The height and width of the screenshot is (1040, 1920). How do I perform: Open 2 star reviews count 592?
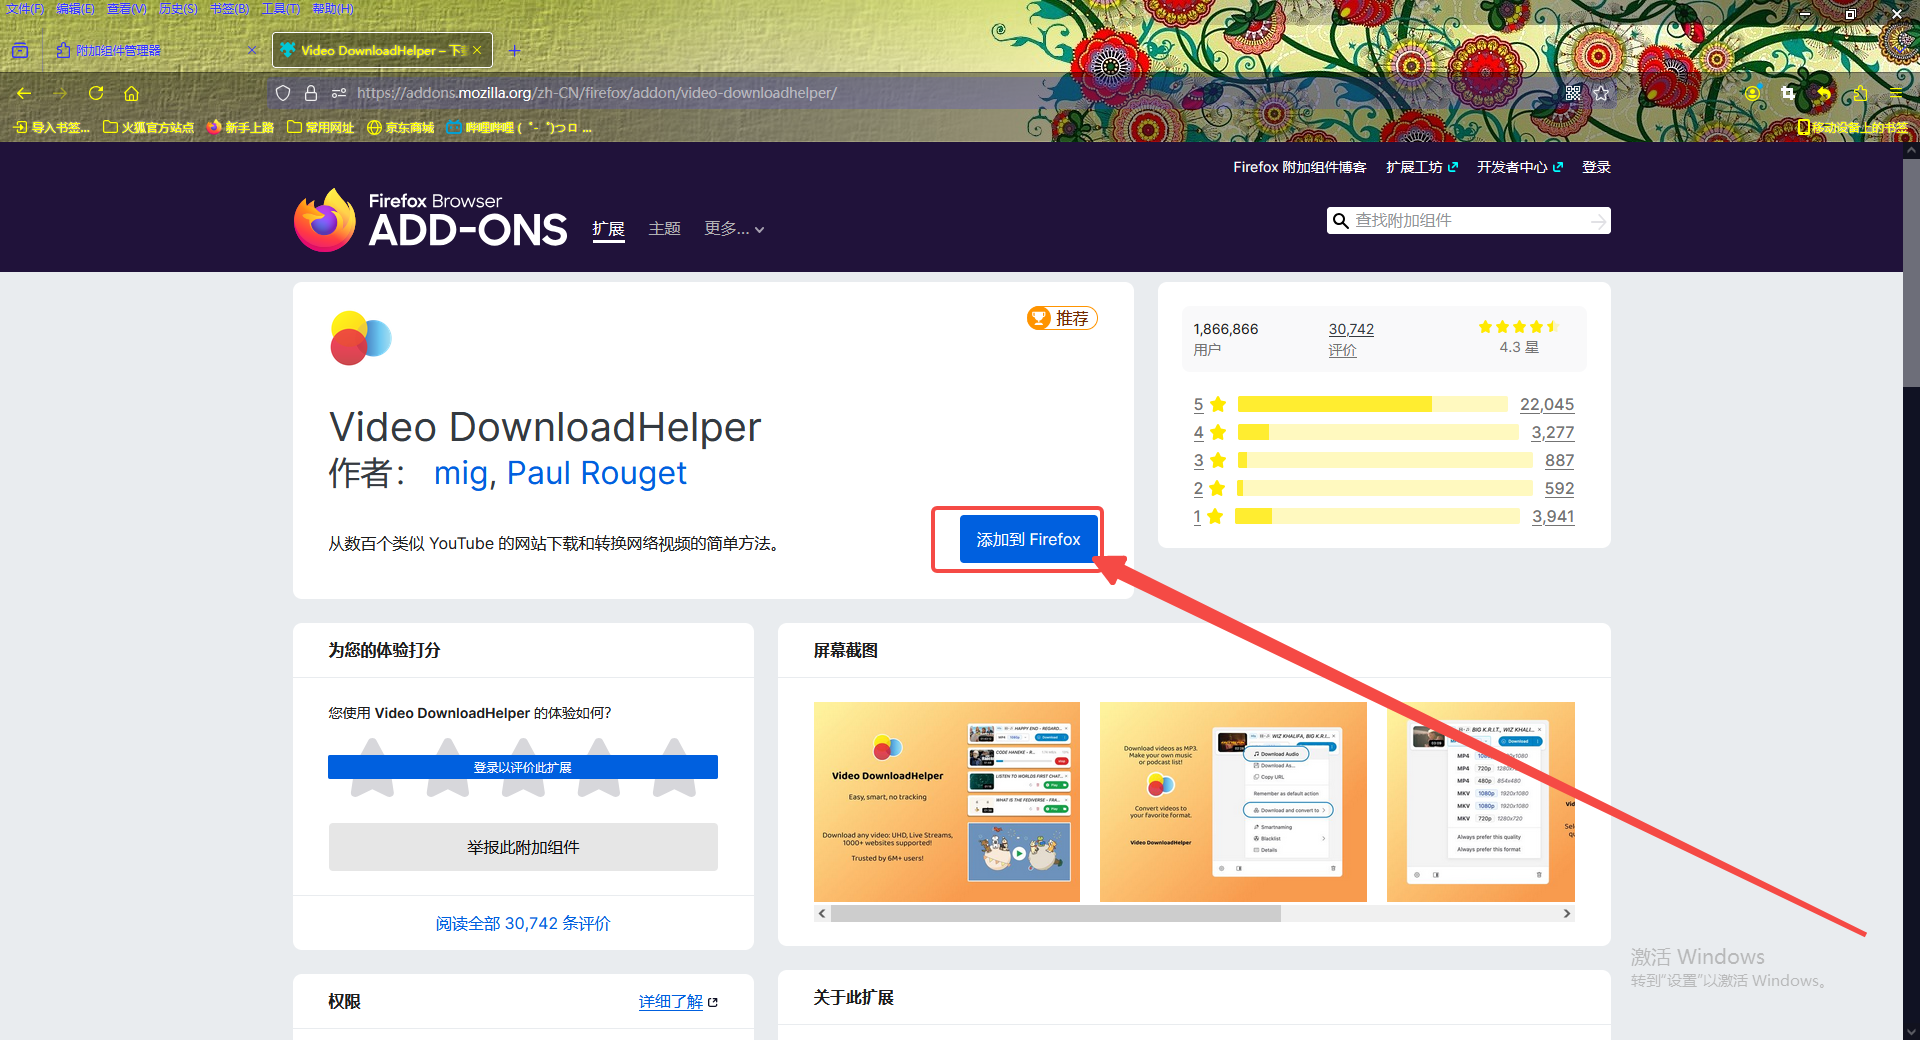(x=1559, y=488)
